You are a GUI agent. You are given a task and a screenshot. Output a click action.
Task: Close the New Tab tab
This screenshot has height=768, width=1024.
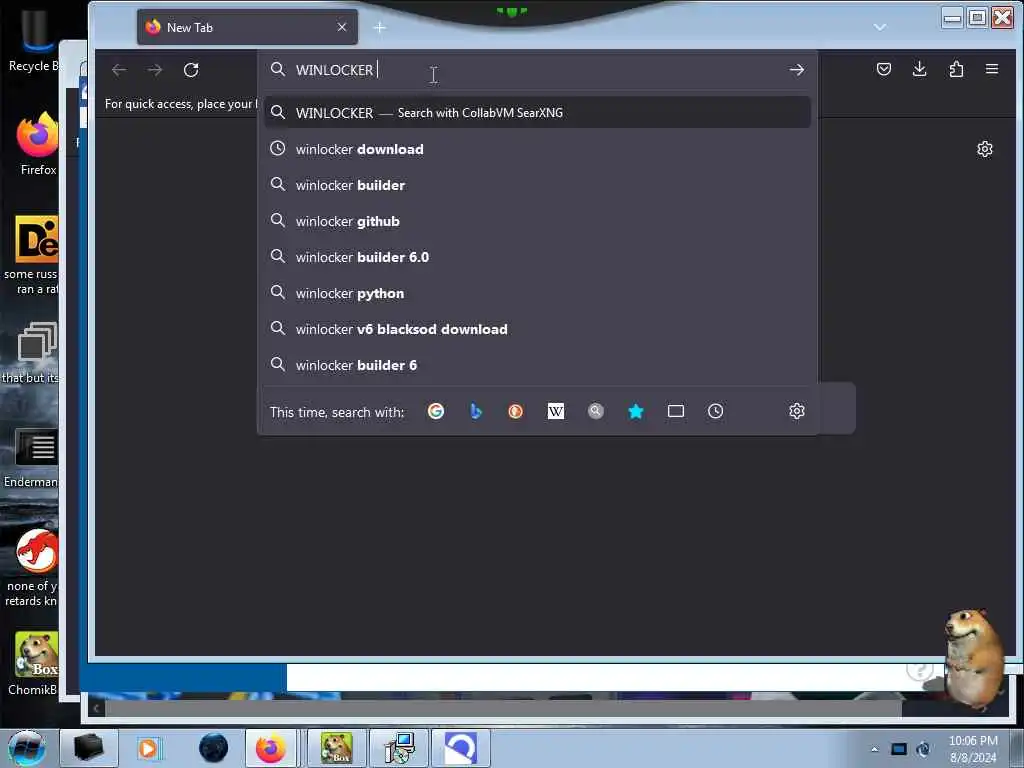pos(342,27)
